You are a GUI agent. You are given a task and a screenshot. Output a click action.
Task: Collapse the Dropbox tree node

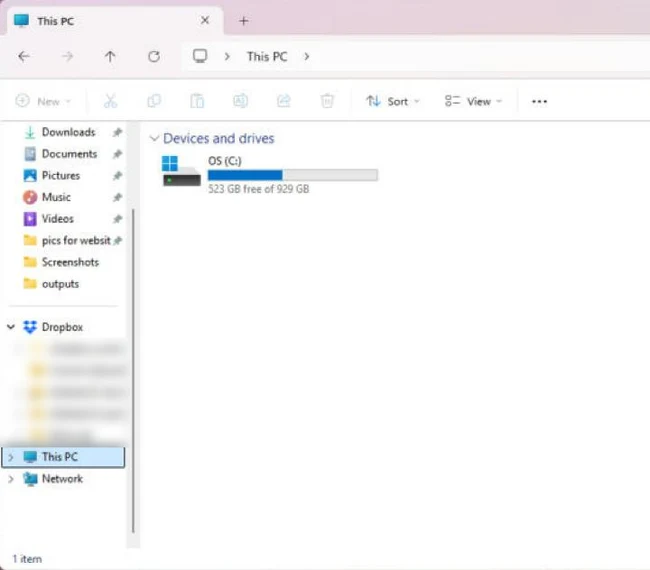11,327
